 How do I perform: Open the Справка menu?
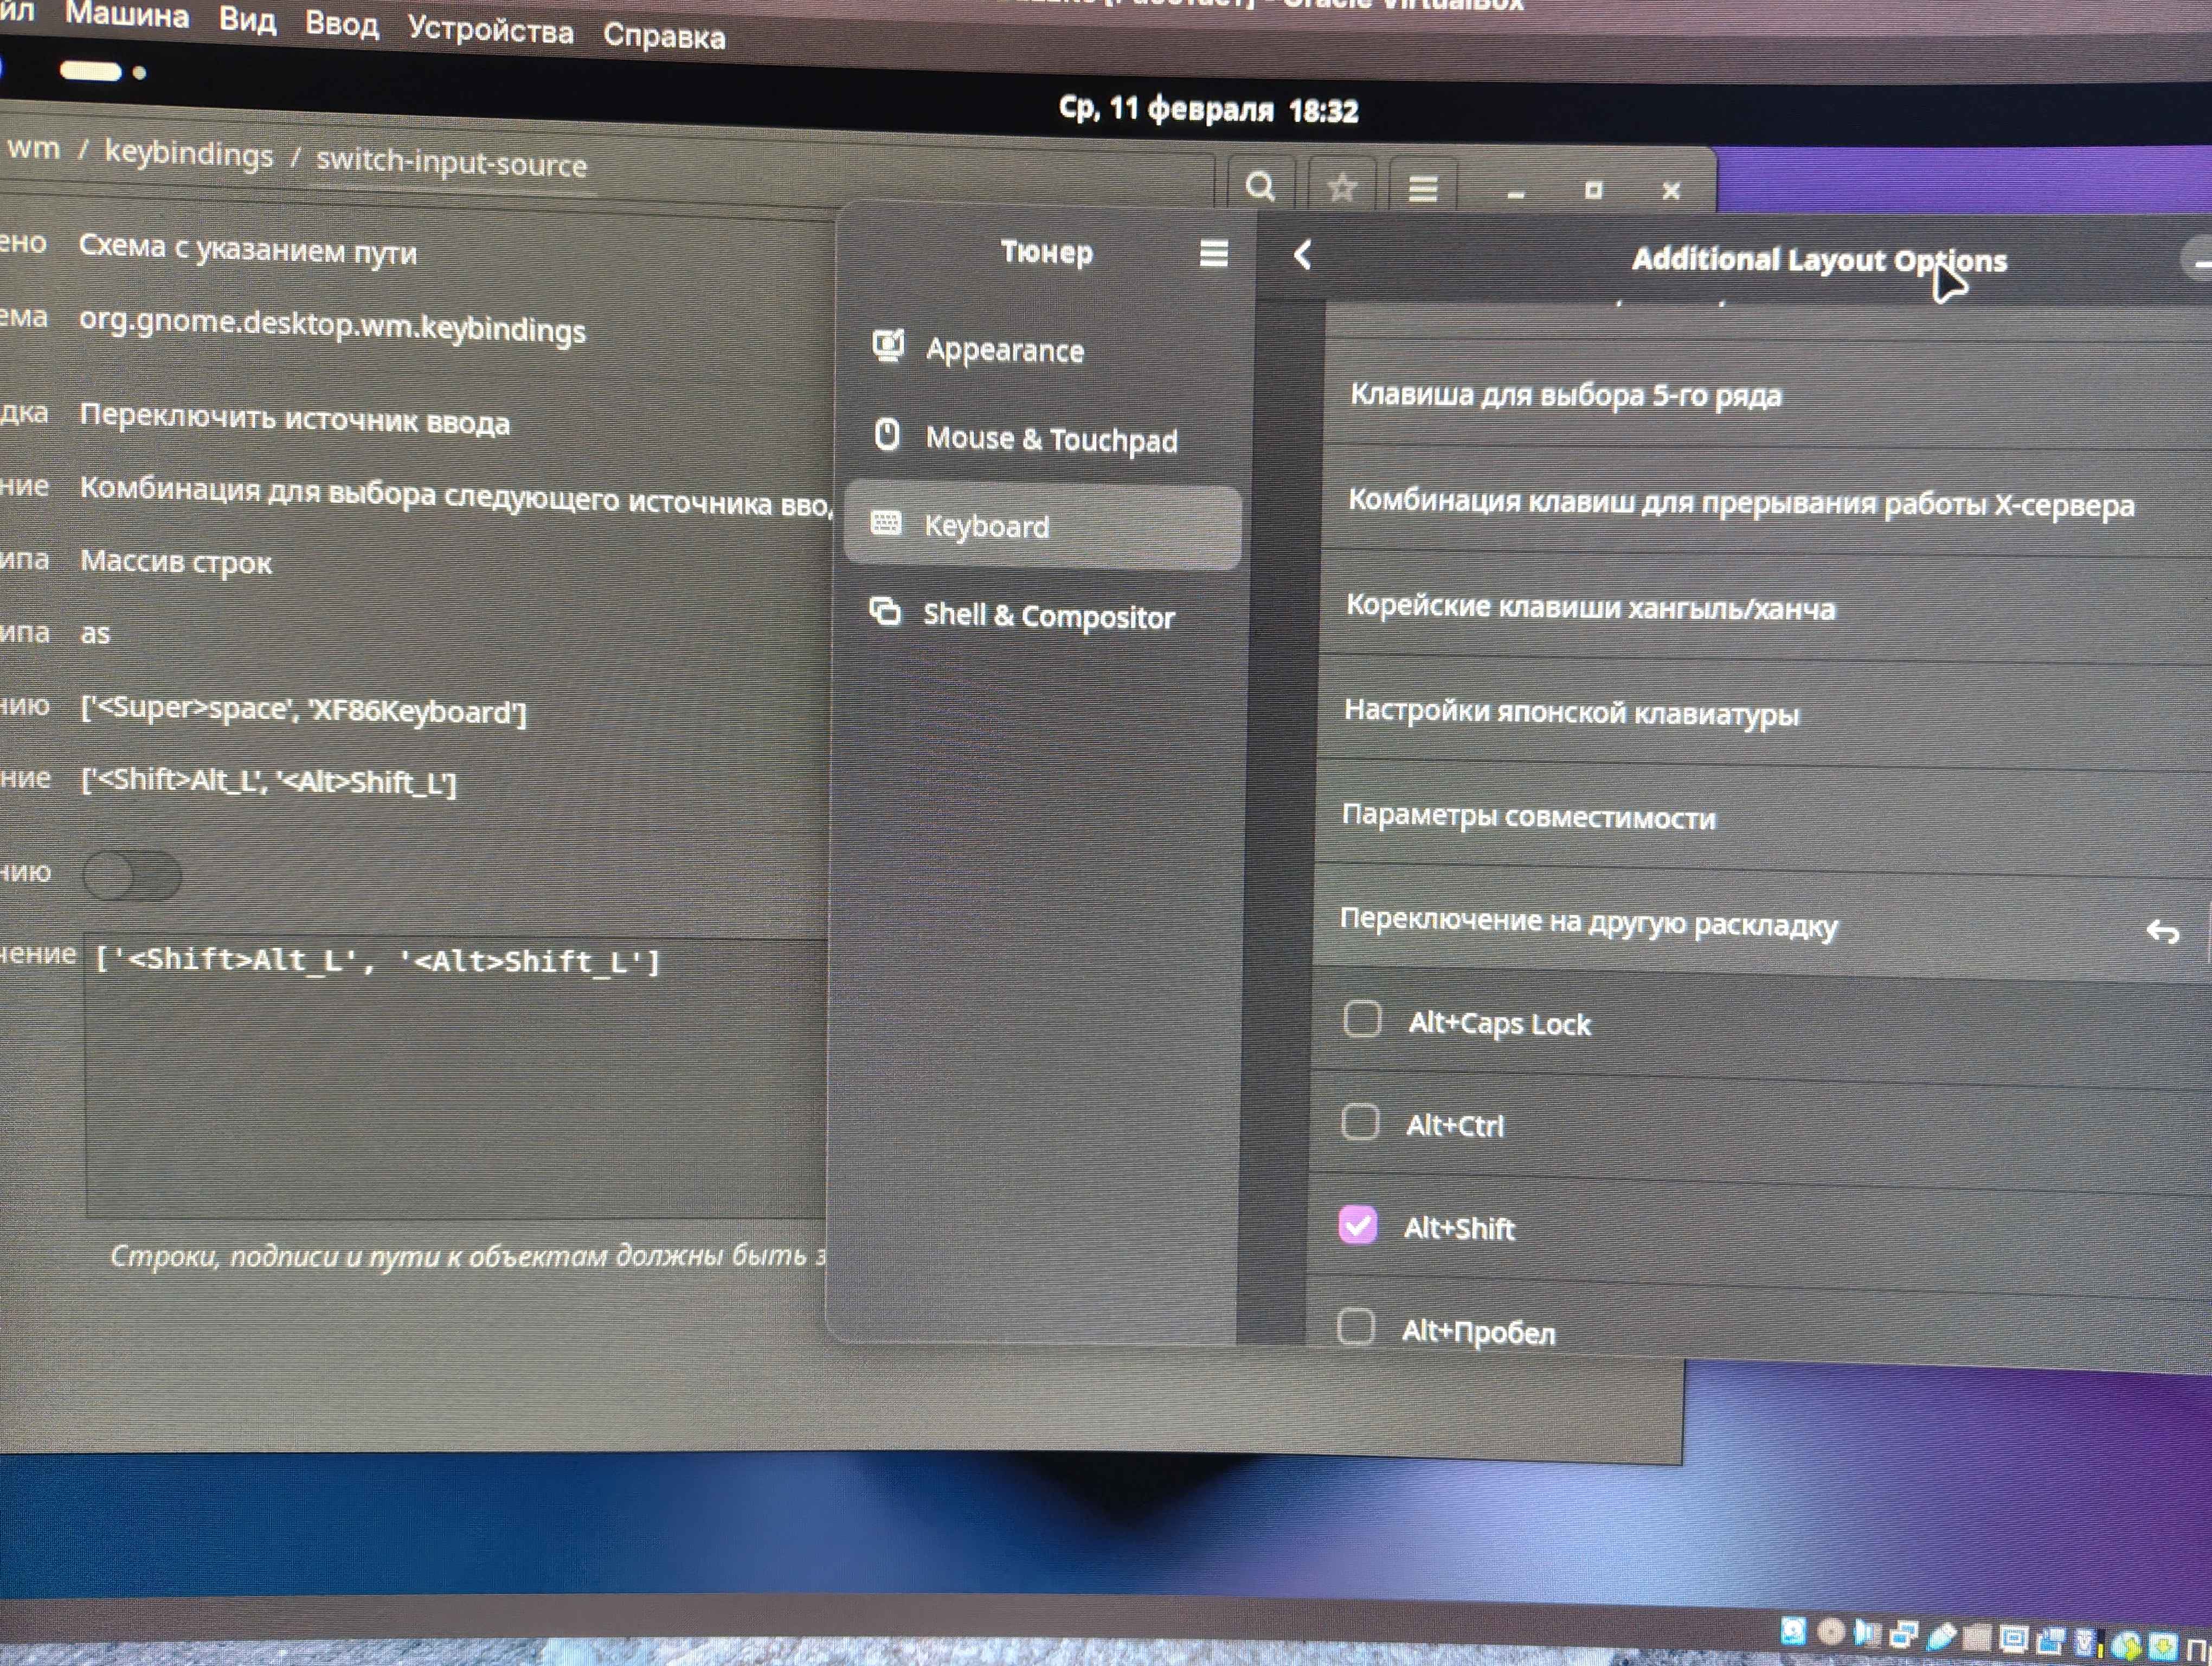(664, 36)
